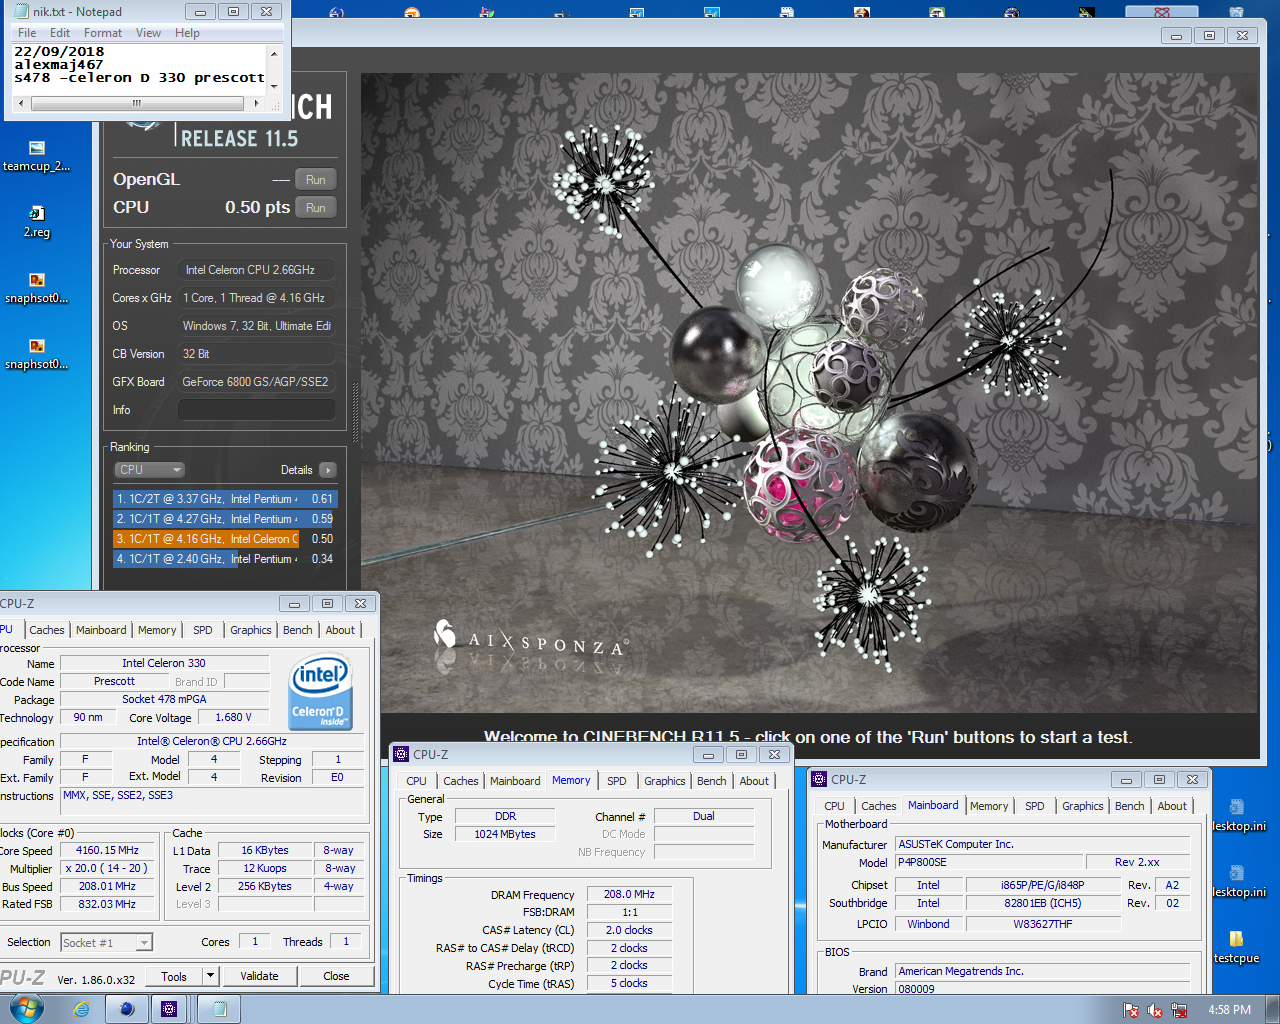Viewport: 1280px width, 1024px height.
Task: Activate the Notepad taskbar button
Action: coord(220,1009)
